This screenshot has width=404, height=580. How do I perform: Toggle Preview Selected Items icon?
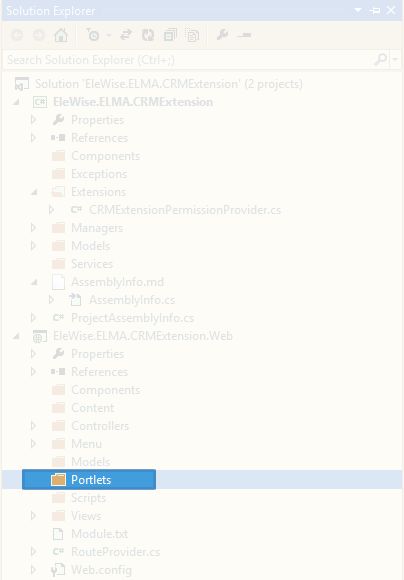[245, 35]
